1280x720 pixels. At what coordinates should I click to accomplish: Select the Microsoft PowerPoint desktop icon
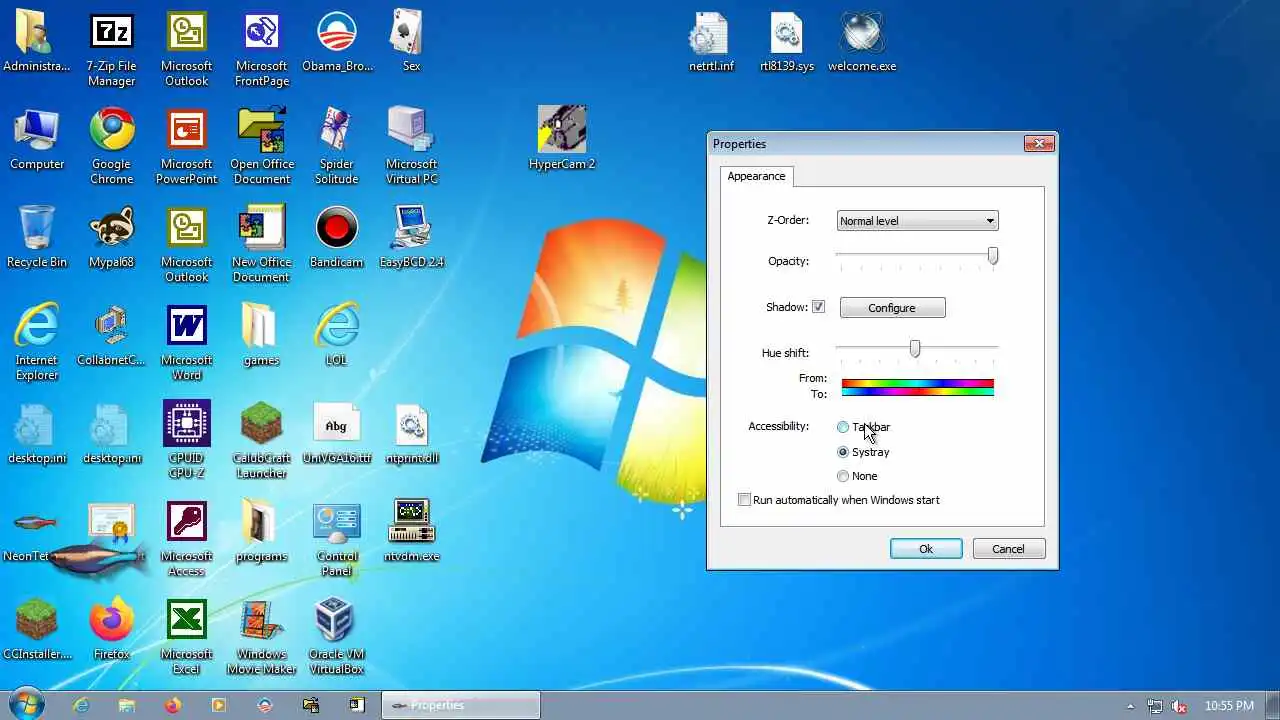[187, 147]
